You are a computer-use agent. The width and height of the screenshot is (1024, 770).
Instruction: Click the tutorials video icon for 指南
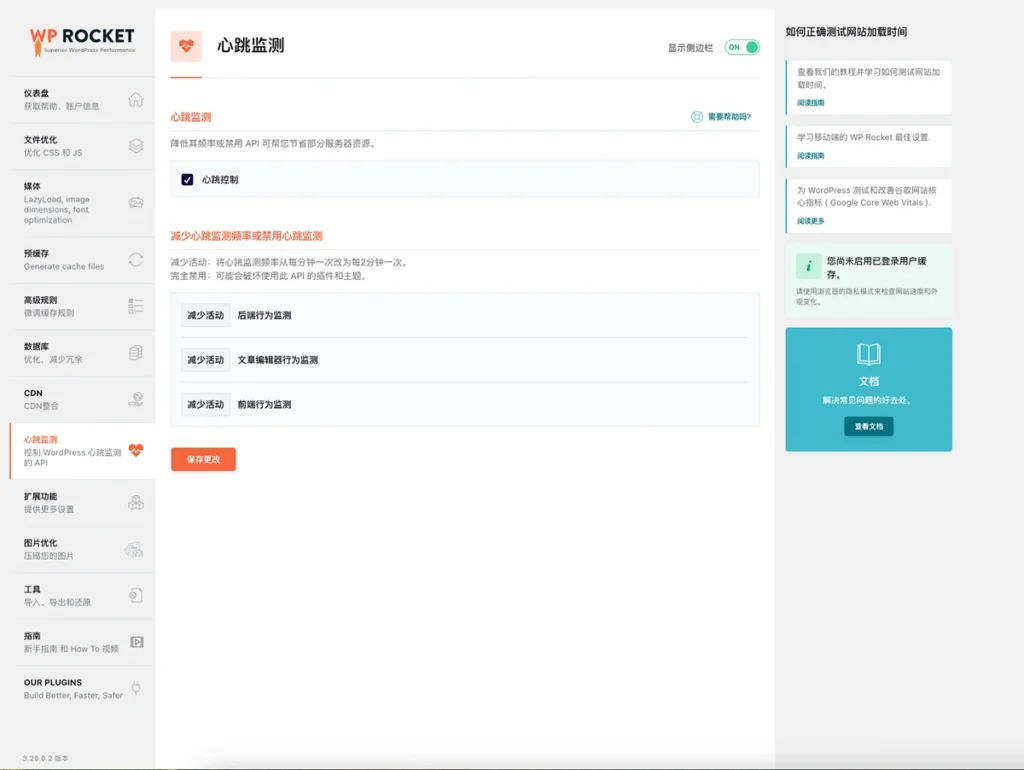(136, 642)
